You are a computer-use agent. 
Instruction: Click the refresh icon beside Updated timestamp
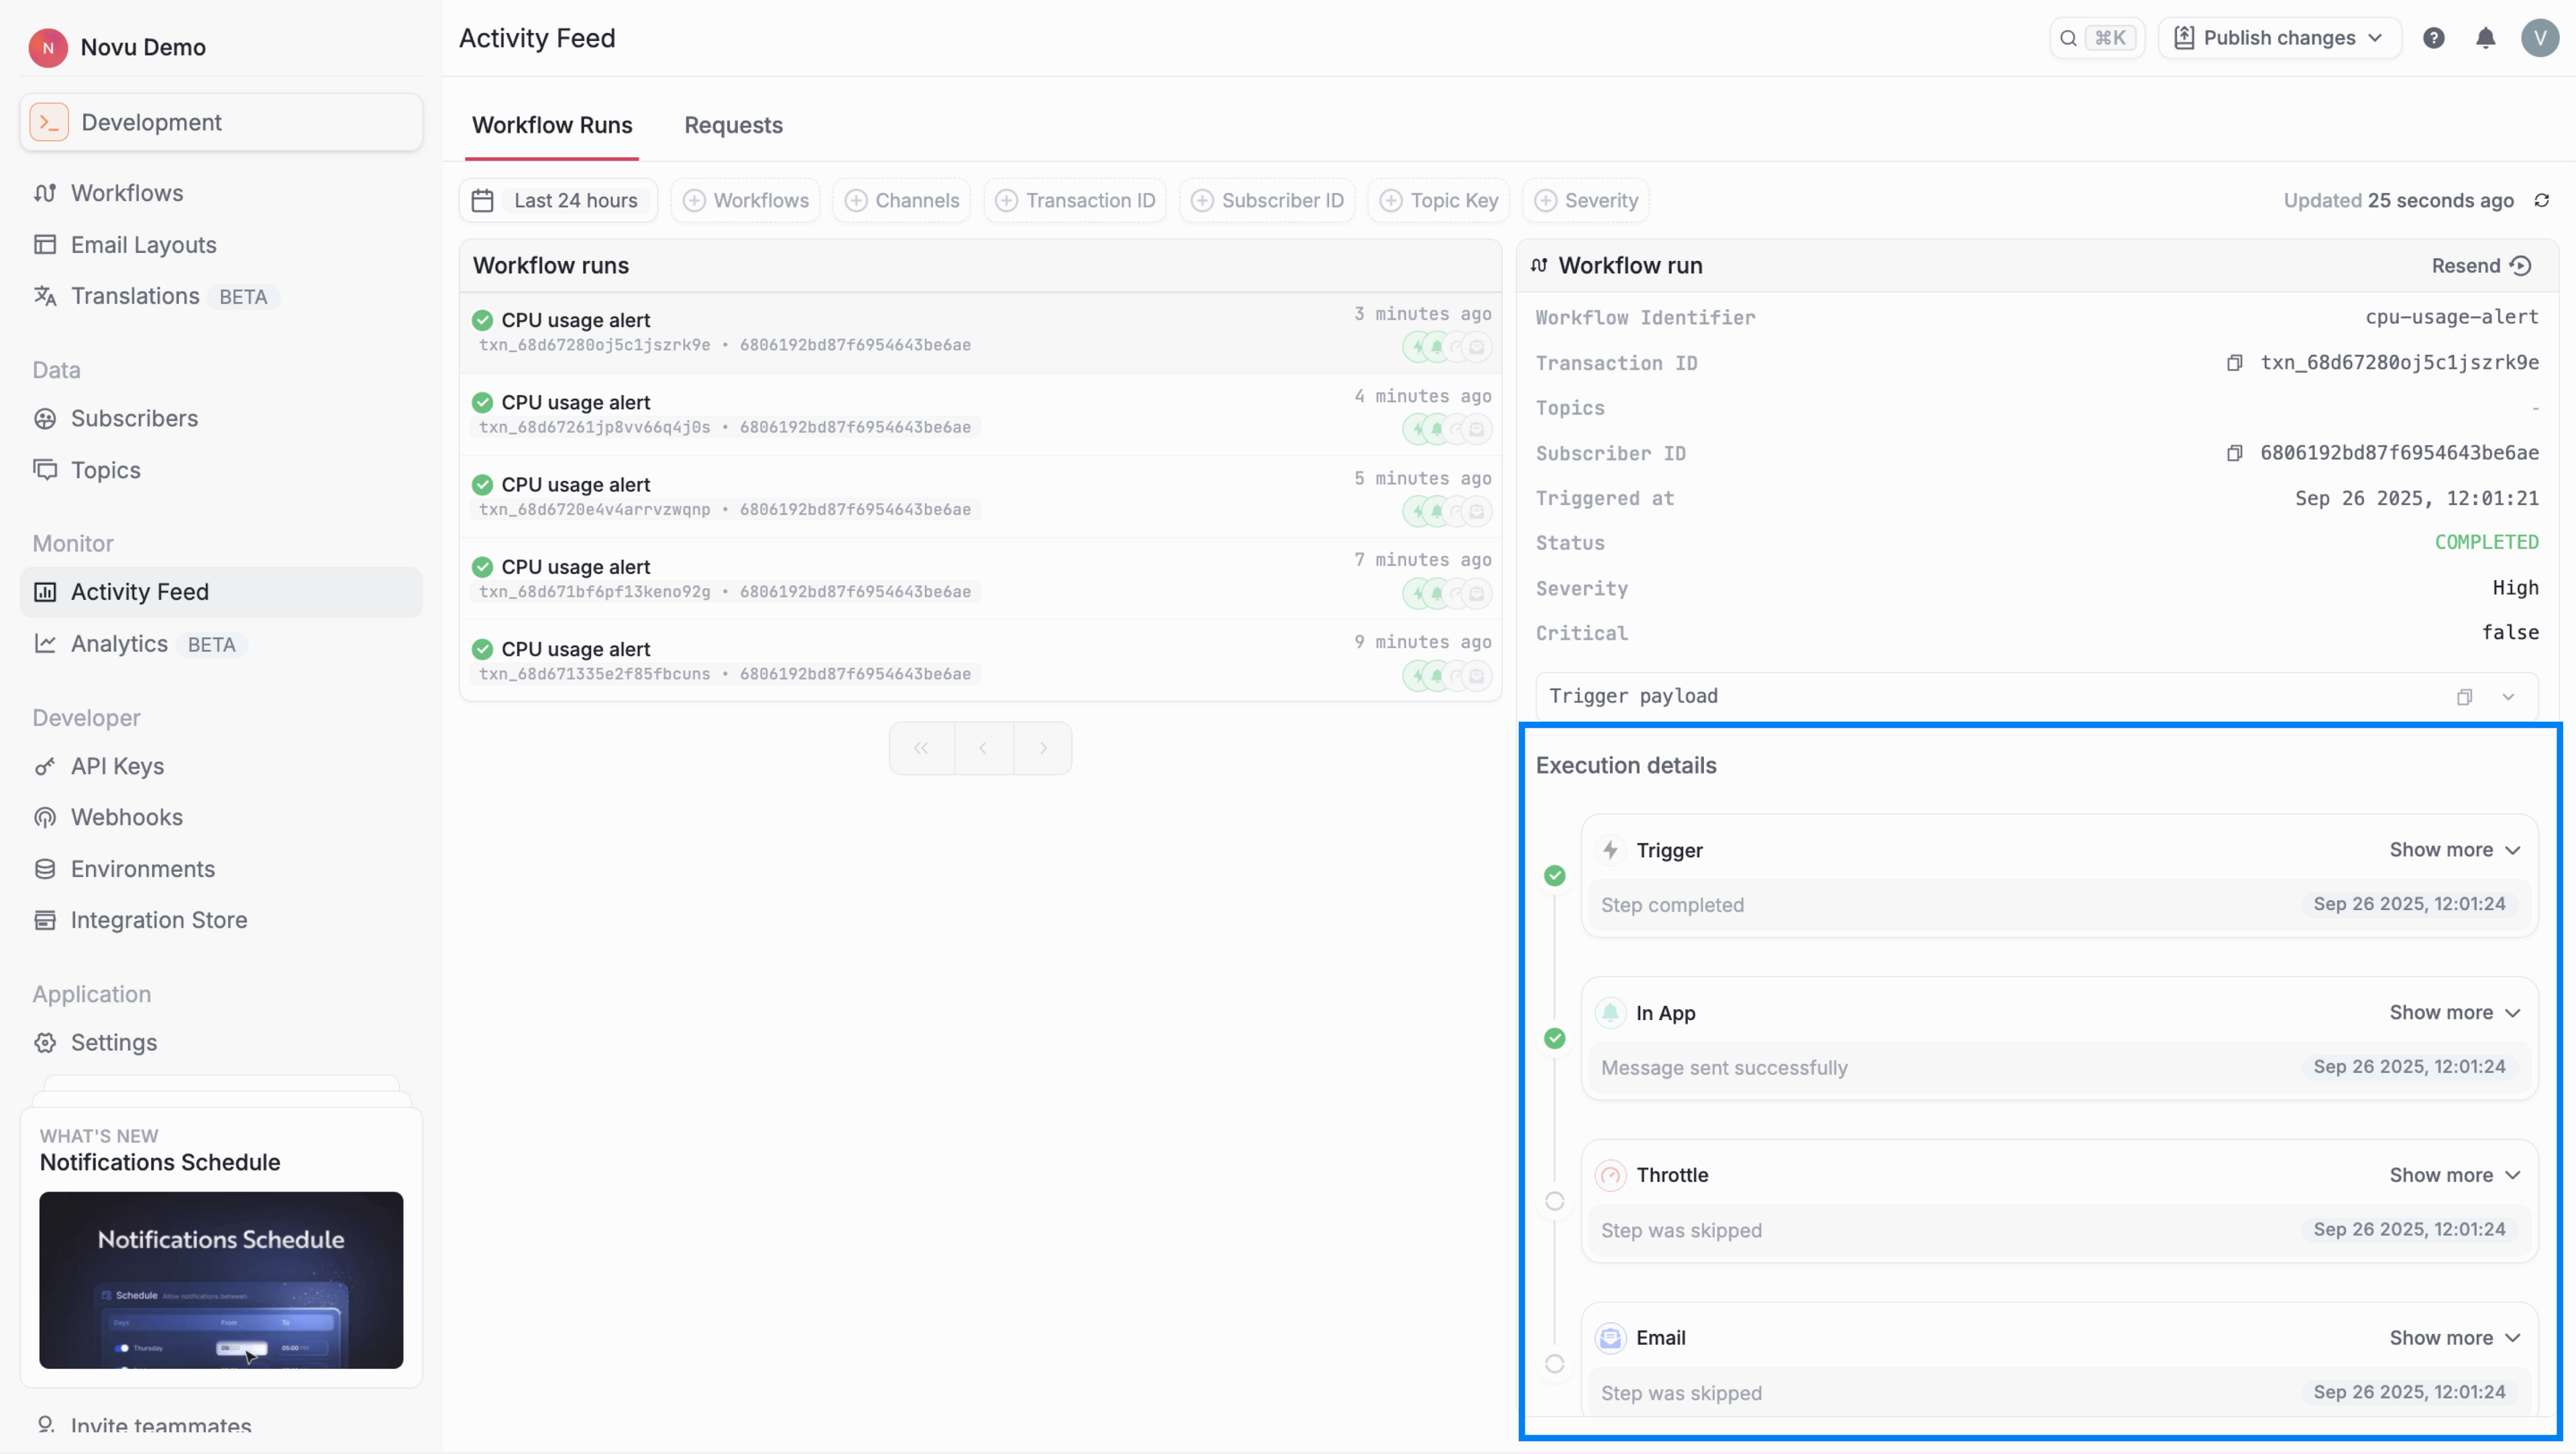tap(2541, 200)
